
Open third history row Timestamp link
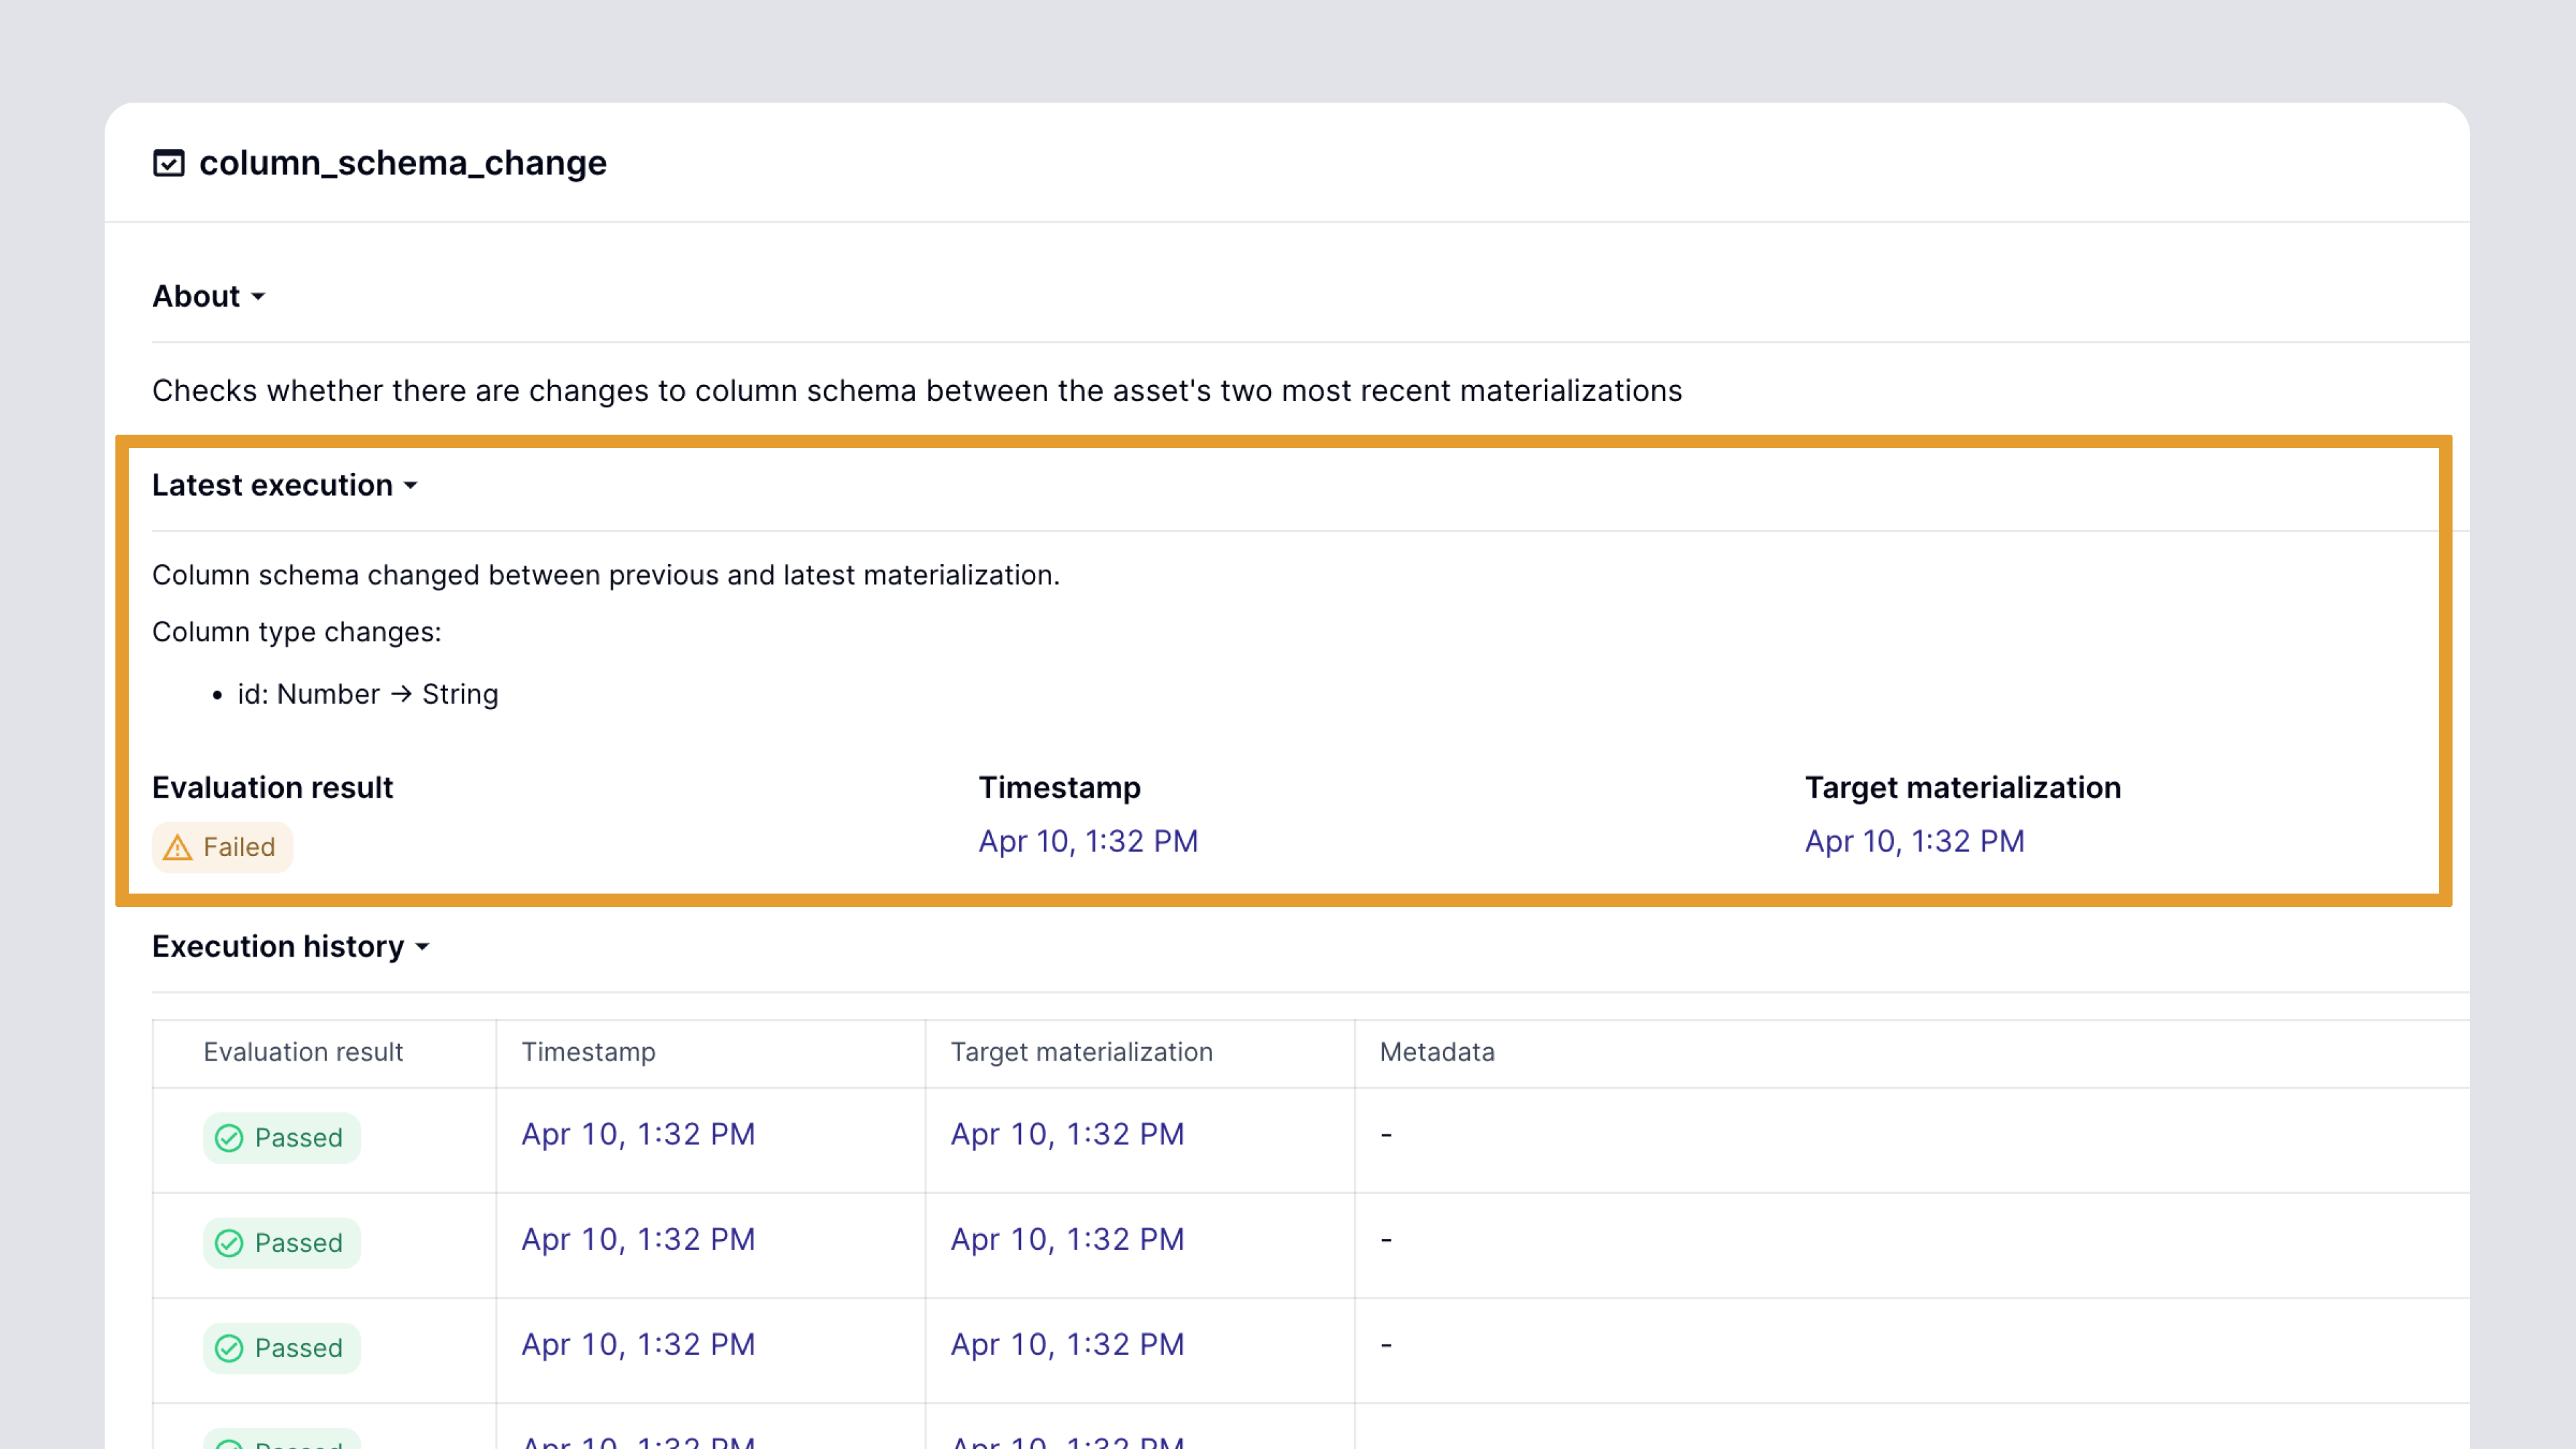coord(638,1344)
